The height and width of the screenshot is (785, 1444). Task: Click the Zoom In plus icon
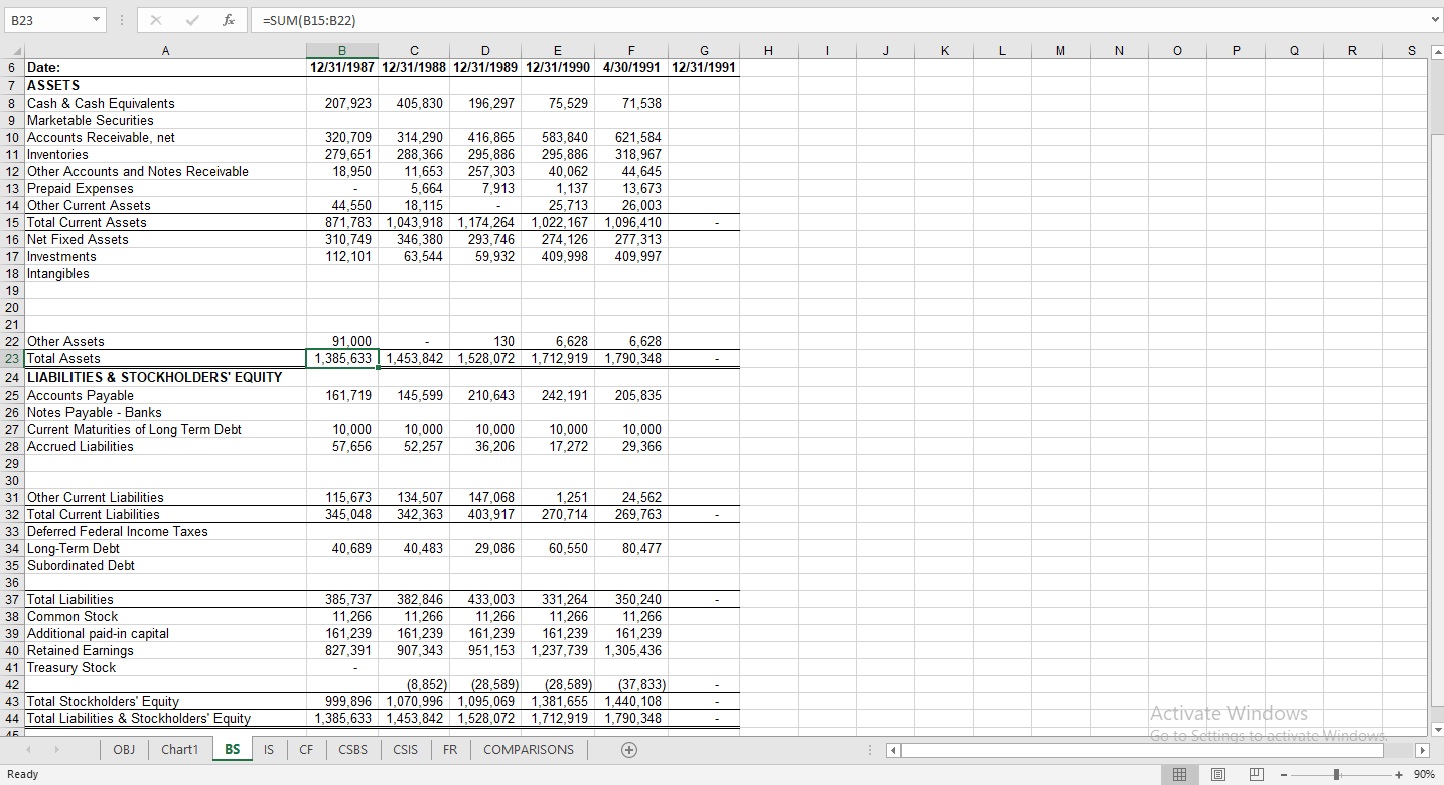tap(1400, 773)
